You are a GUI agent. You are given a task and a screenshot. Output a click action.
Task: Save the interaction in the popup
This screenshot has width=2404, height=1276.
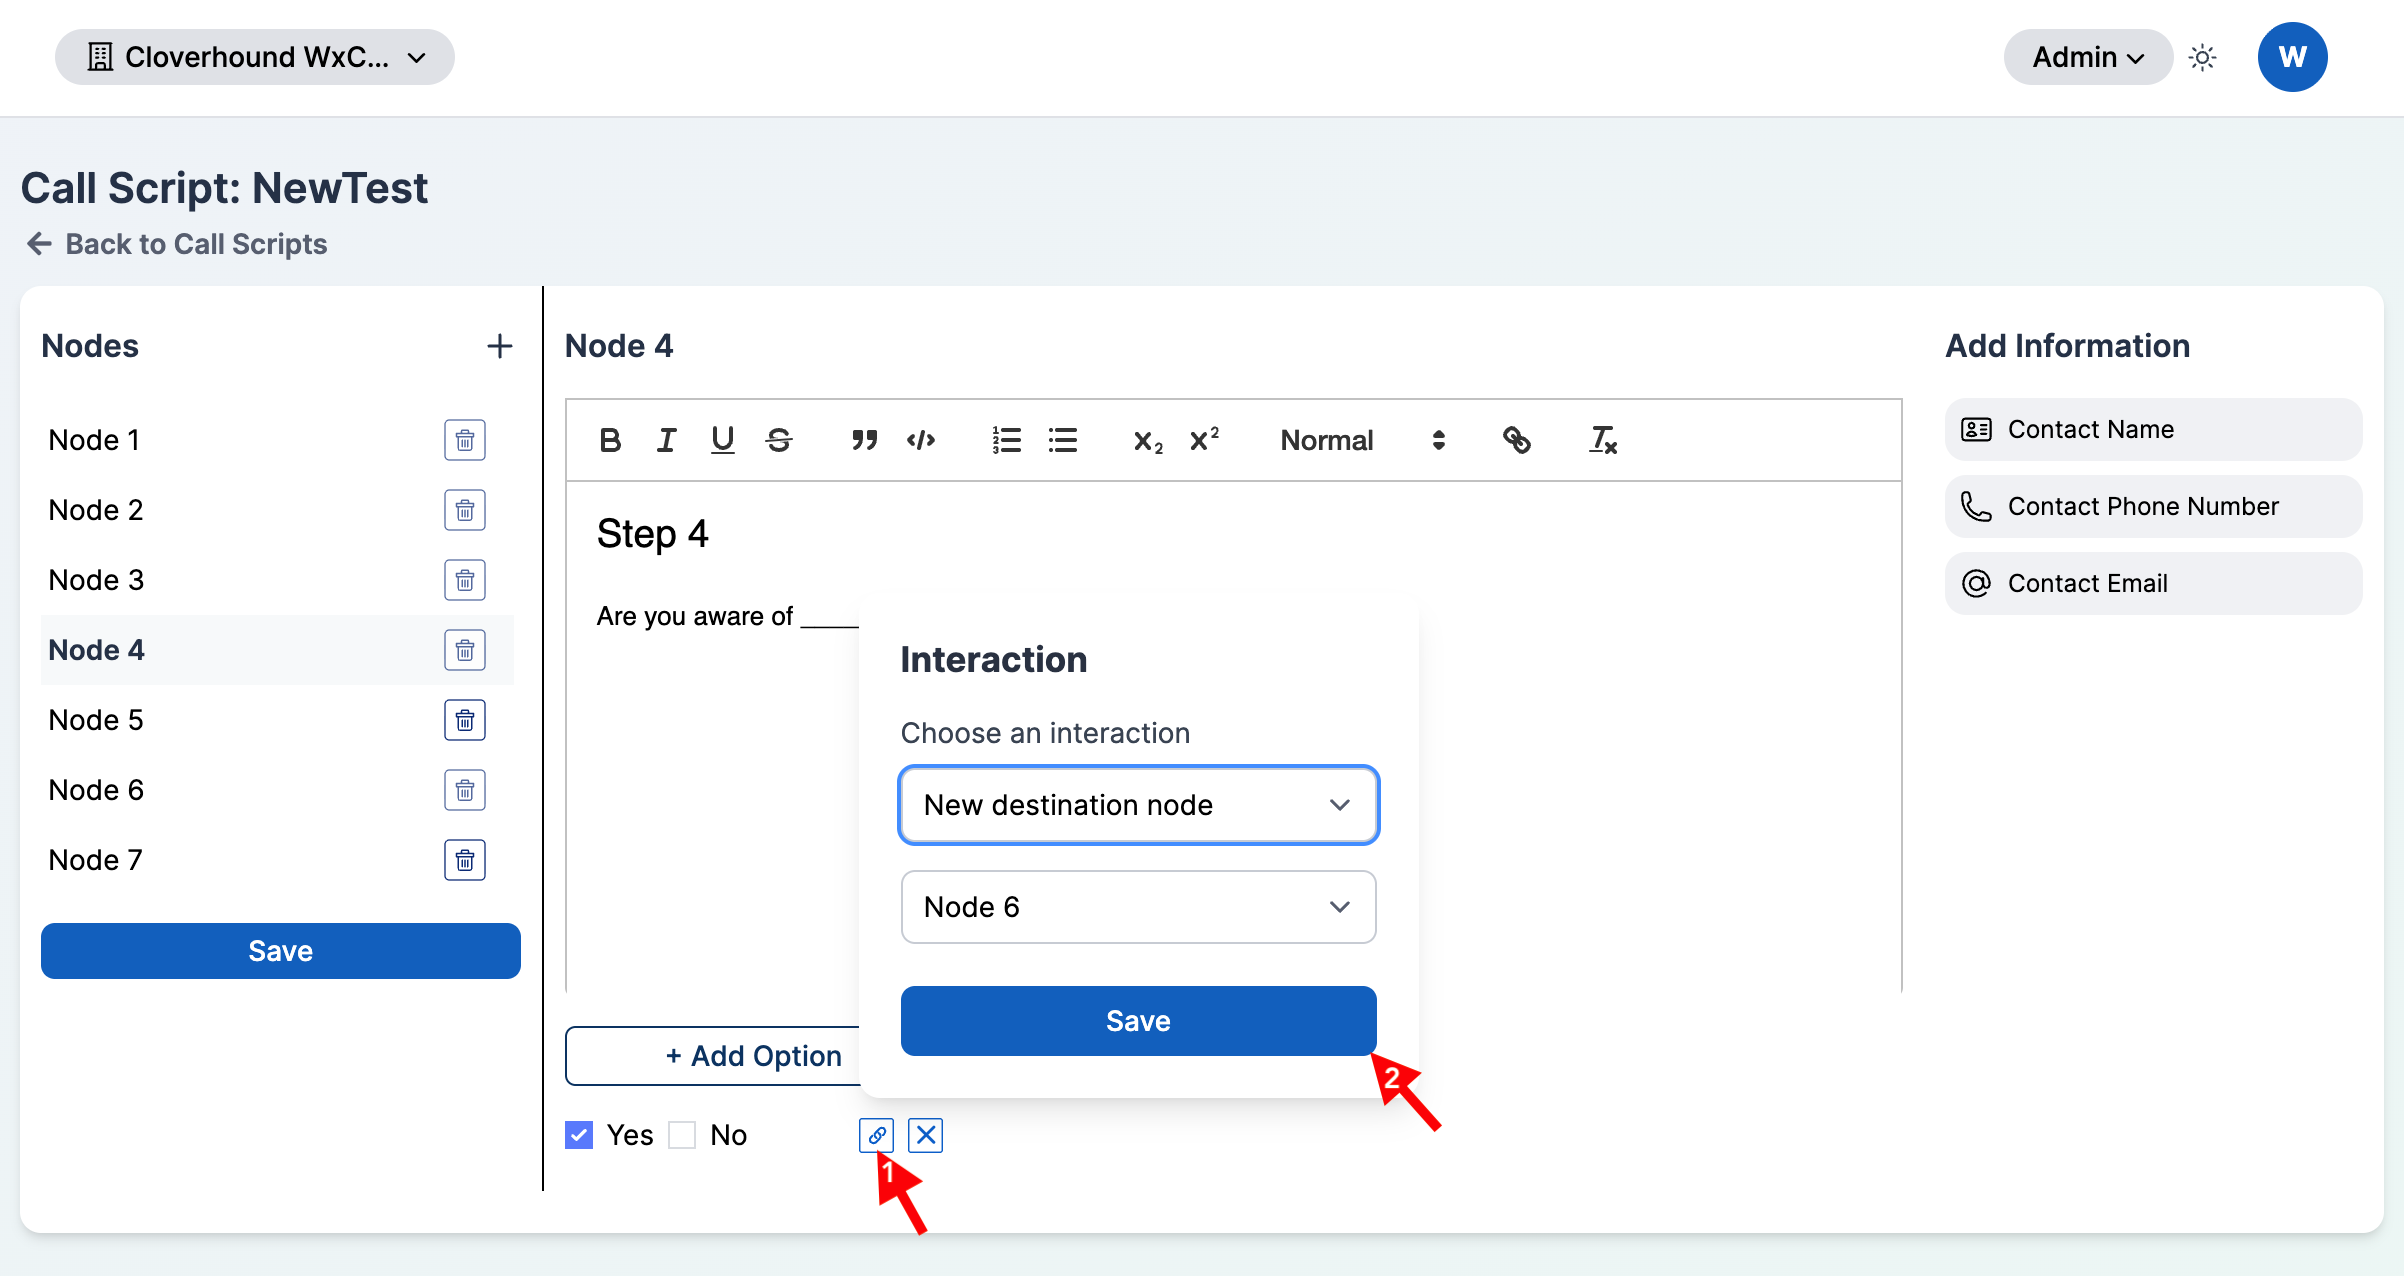point(1139,1021)
